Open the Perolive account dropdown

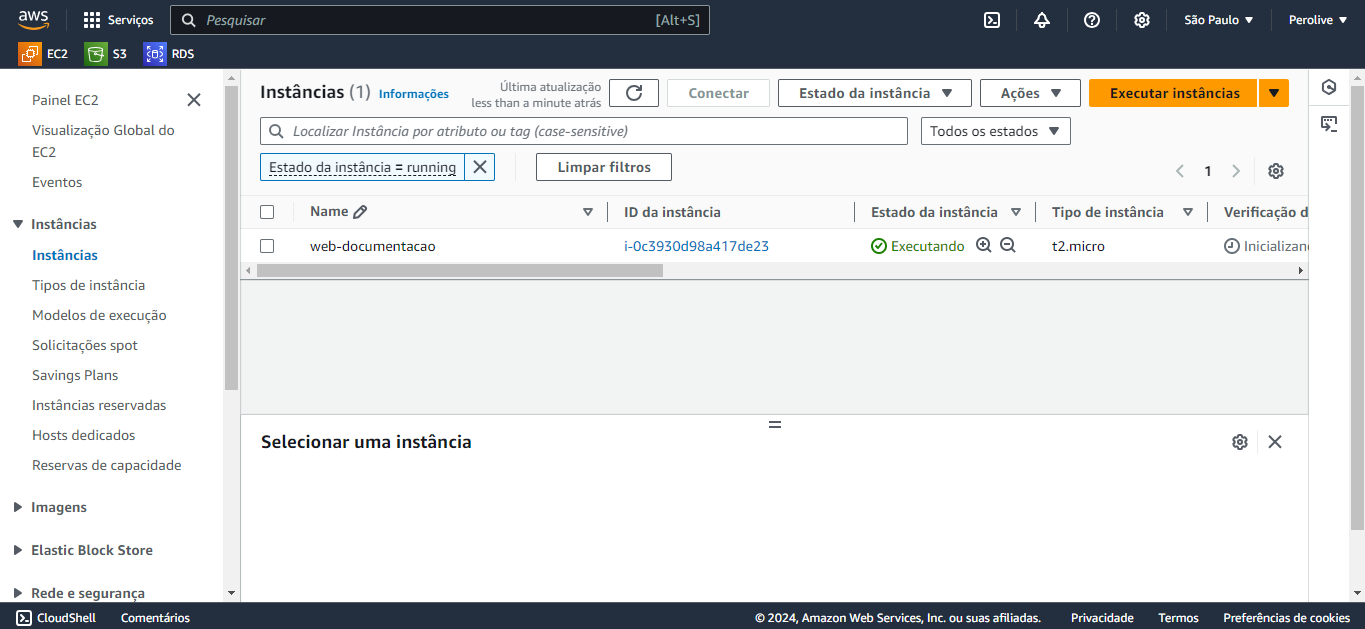1318,20
